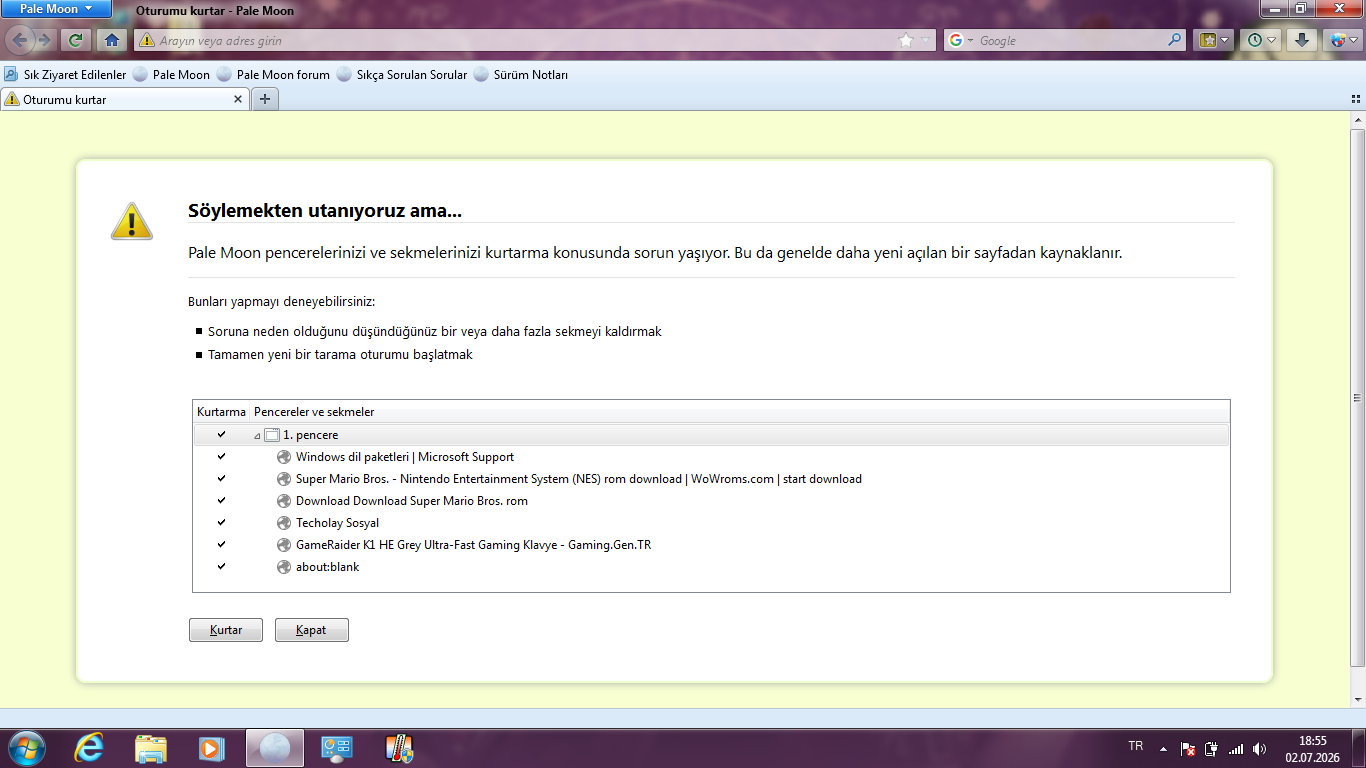1366x768 pixels.
Task: Click the 'Pencereler ve sekmeler' column header
Action: click(739, 412)
